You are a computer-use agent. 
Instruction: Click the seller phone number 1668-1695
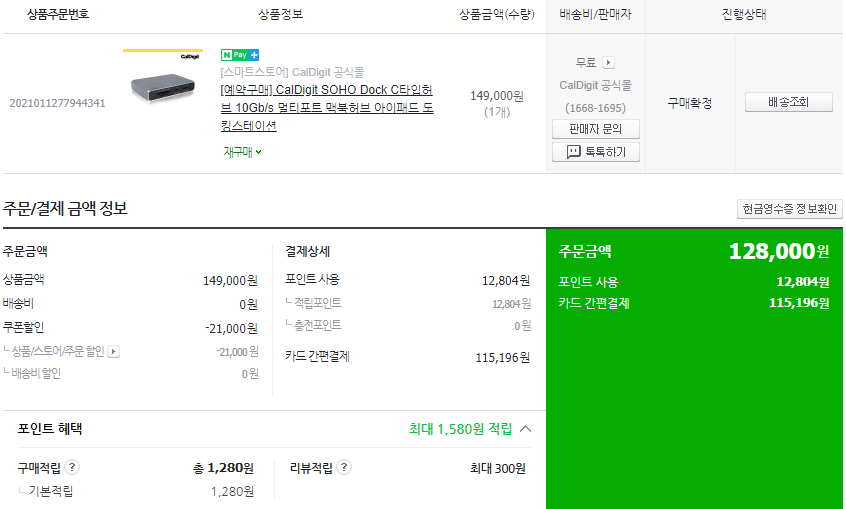(595, 108)
